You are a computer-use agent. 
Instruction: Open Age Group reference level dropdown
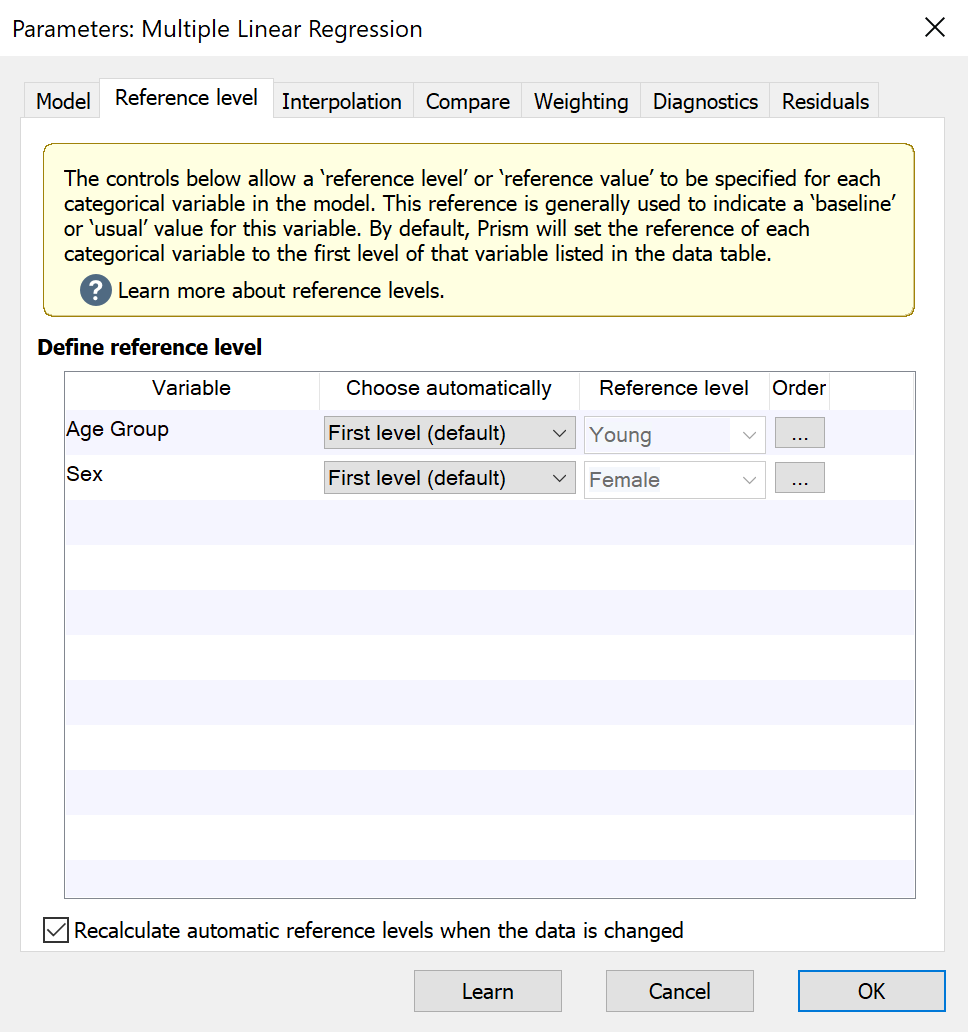674,435
